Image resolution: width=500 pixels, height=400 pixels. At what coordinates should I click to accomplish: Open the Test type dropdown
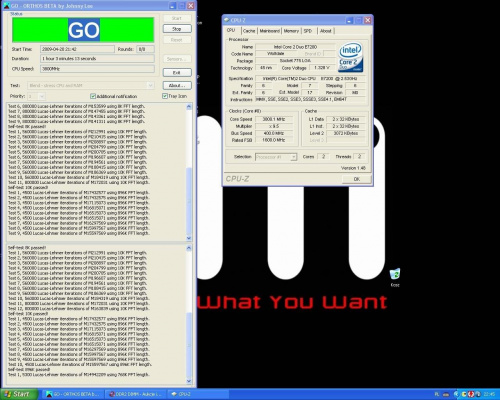pyautogui.click(x=91, y=86)
